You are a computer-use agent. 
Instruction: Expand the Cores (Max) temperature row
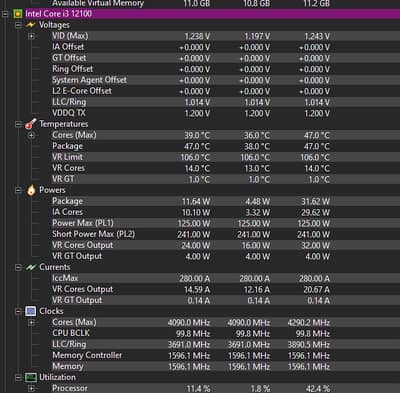(31, 135)
